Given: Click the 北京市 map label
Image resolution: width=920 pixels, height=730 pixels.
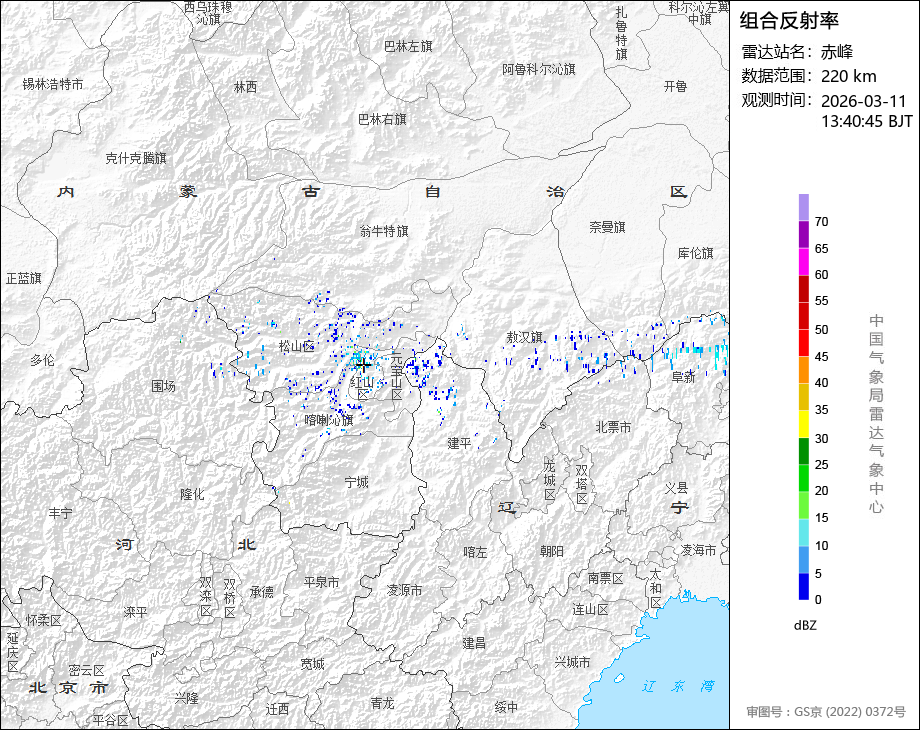Looking at the screenshot, I should coord(69,687).
